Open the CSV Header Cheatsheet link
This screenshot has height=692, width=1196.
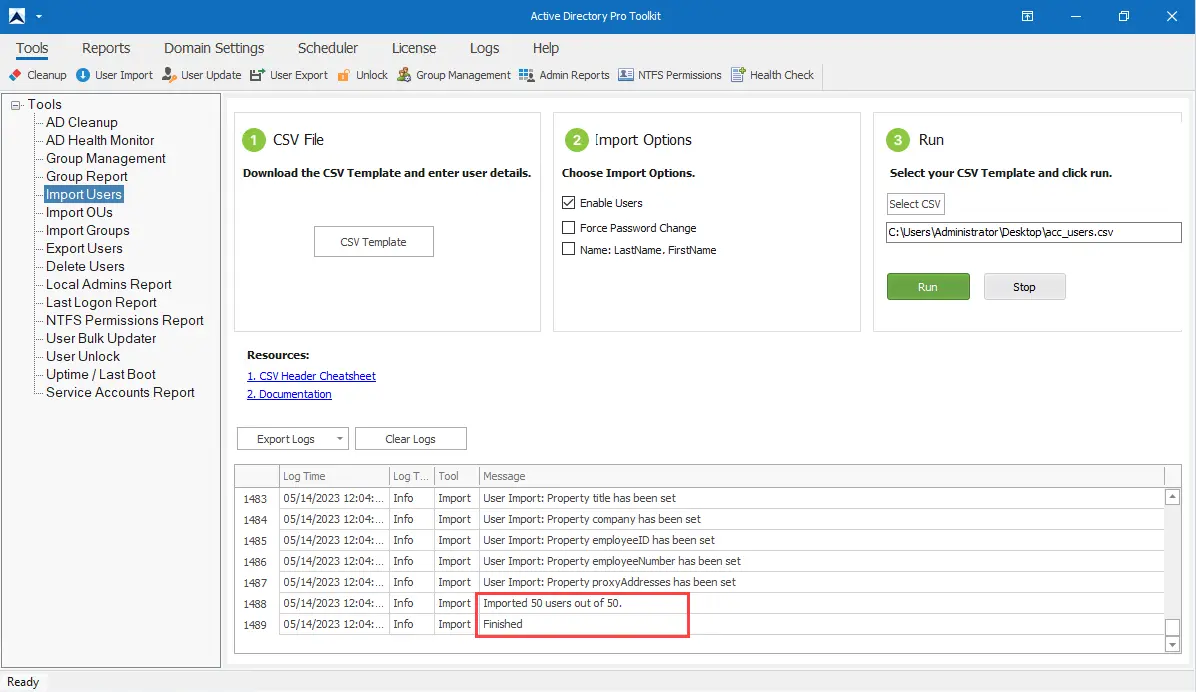point(311,376)
